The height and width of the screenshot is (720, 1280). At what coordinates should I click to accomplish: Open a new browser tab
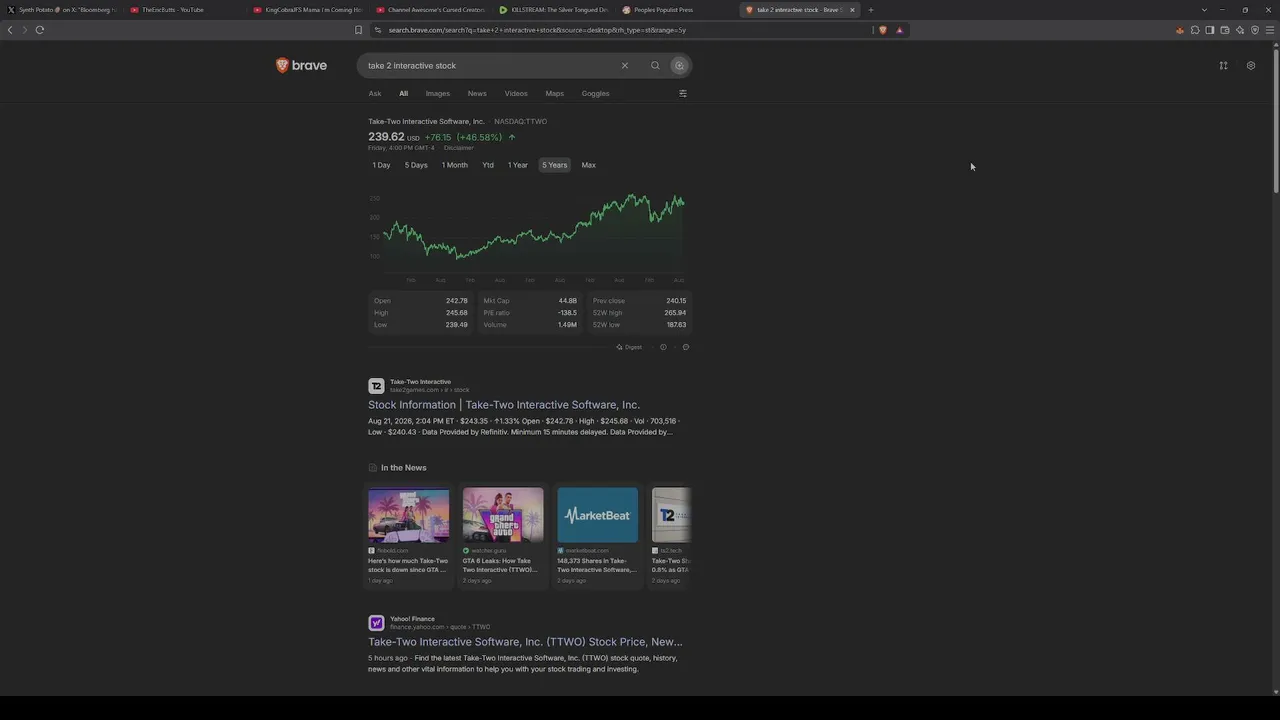[871, 10]
